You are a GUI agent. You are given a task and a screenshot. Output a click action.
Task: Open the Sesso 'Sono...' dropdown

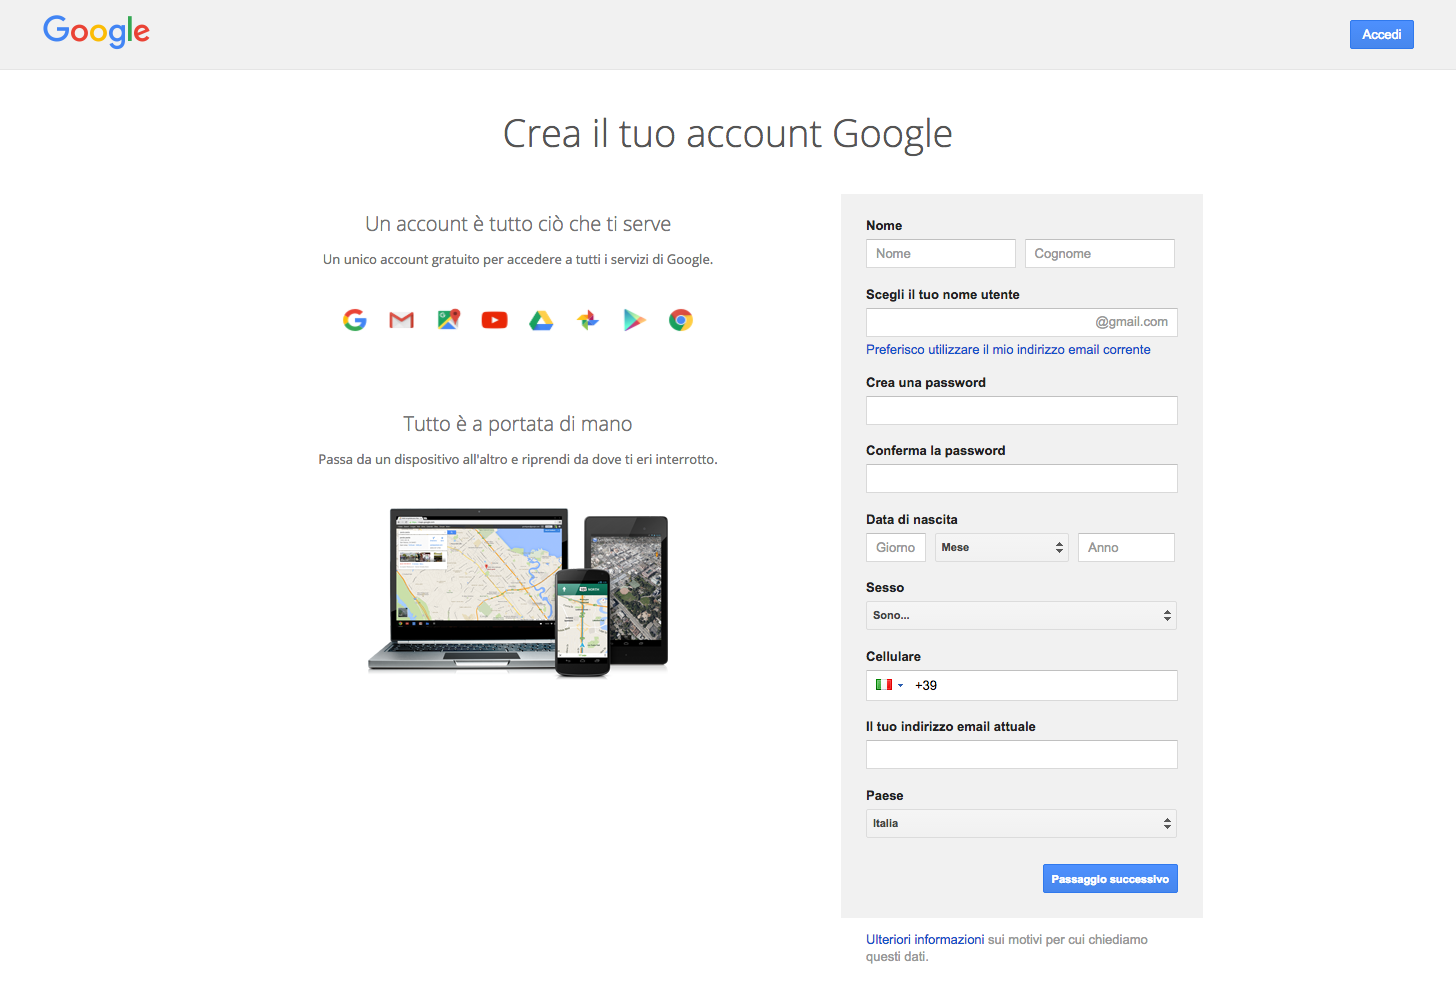[1021, 615]
